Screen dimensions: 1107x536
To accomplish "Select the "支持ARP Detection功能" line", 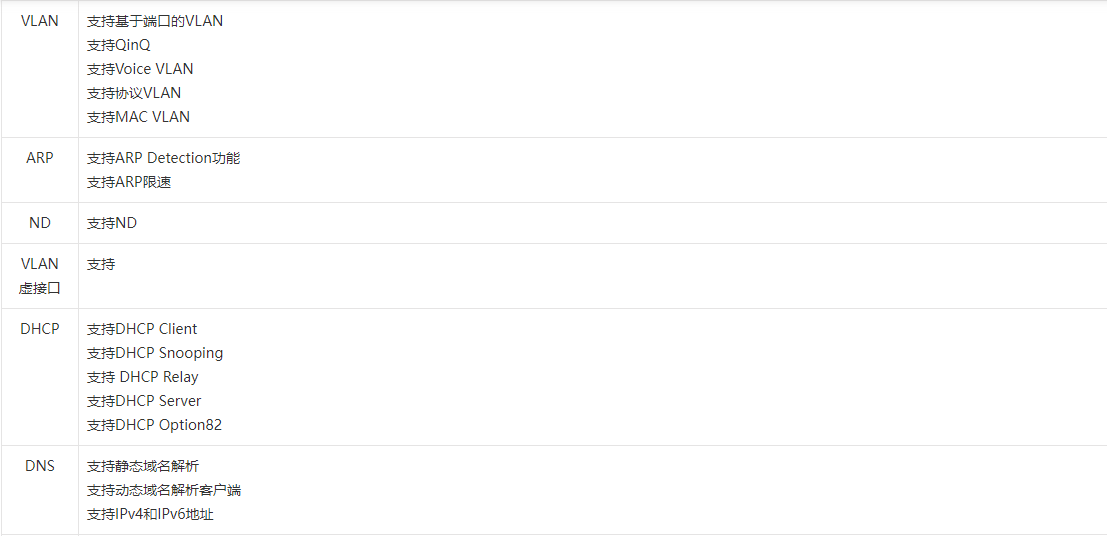I will 163,158.
